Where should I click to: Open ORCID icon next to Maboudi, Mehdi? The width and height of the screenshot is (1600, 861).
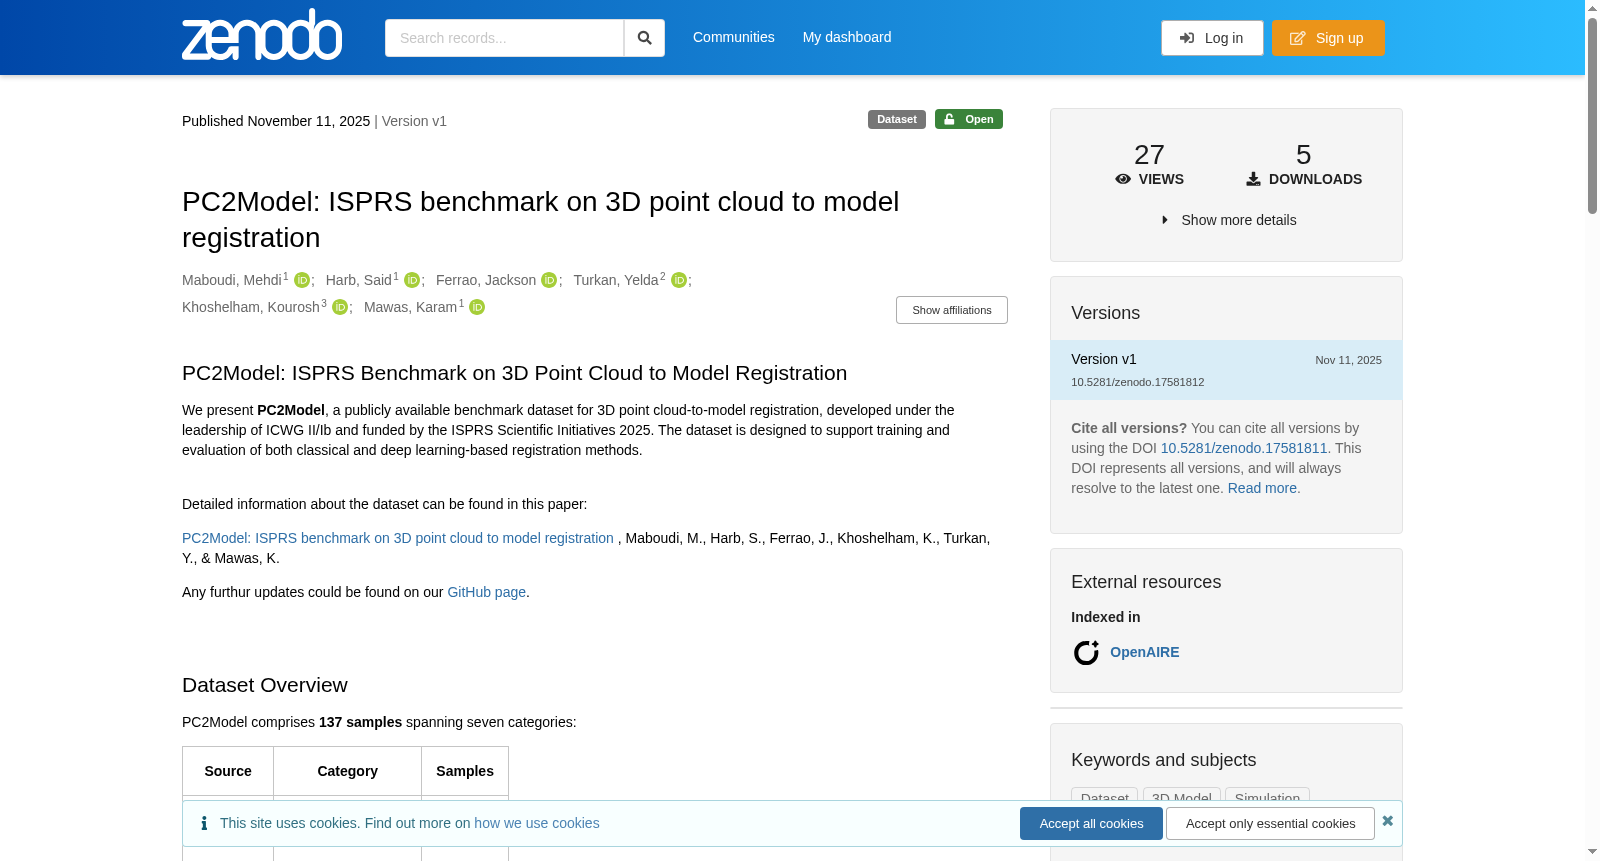coord(302,280)
